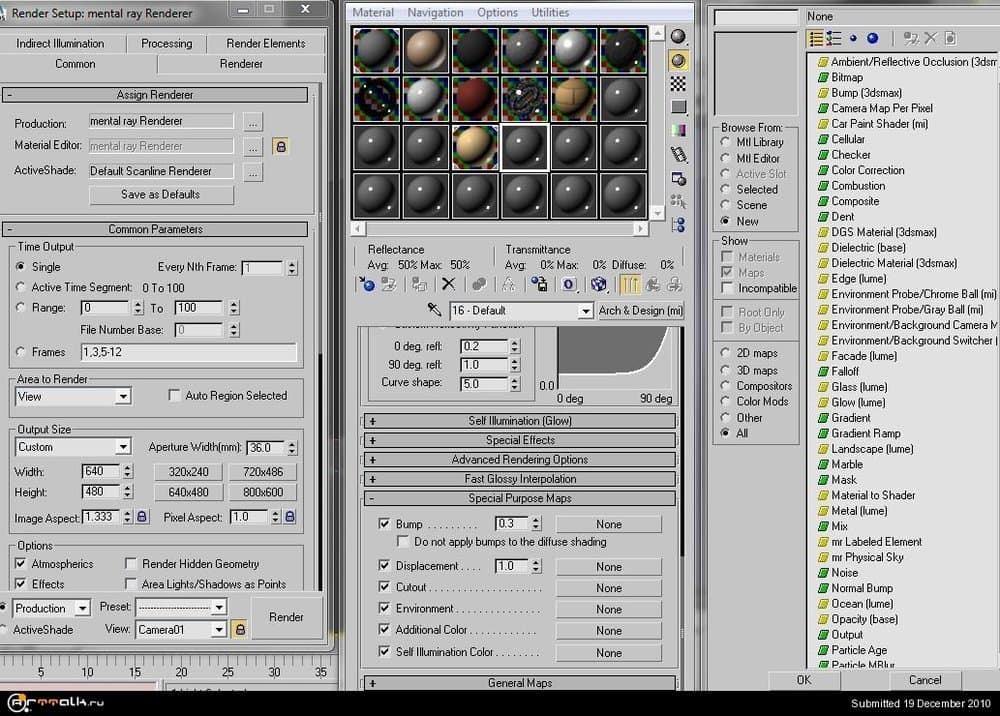Toggle the Backlight icon in Material Editor
The height and width of the screenshot is (716, 1000).
[x=678, y=61]
